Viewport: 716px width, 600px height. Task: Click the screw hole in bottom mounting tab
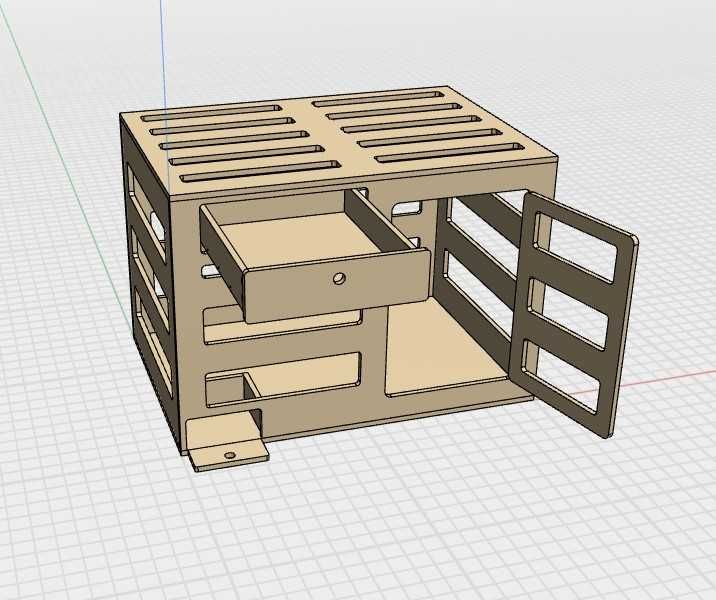coord(230,455)
